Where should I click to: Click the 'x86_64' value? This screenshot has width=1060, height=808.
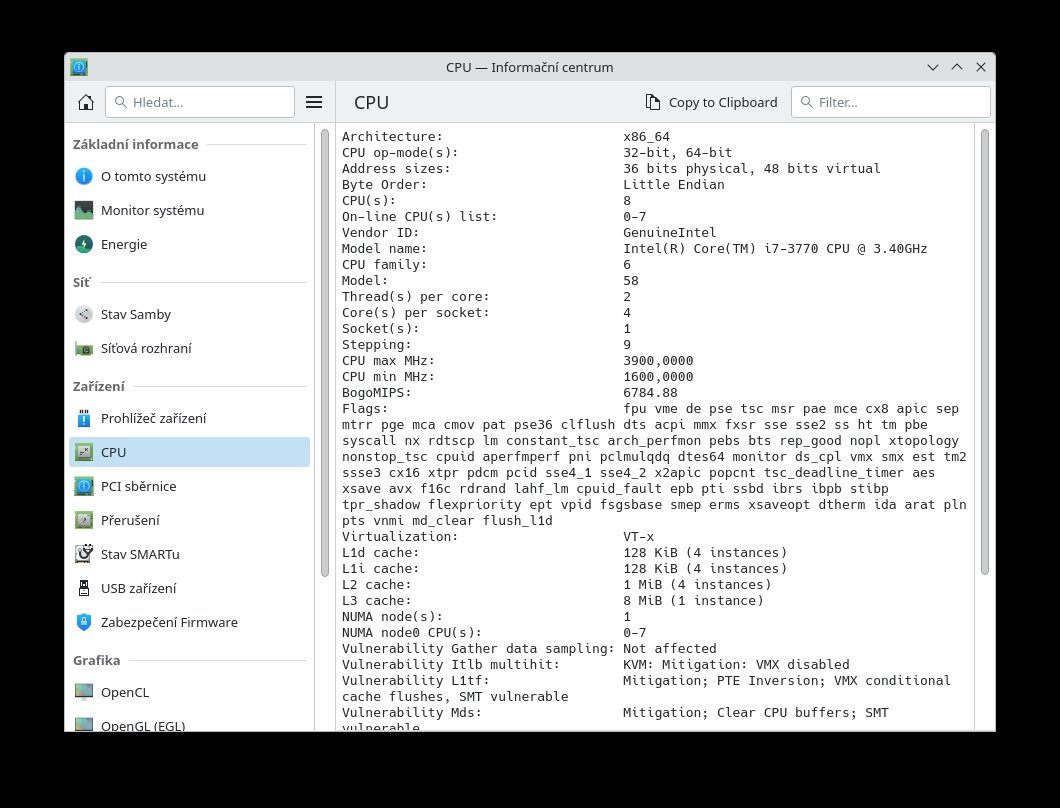tap(646, 137)
